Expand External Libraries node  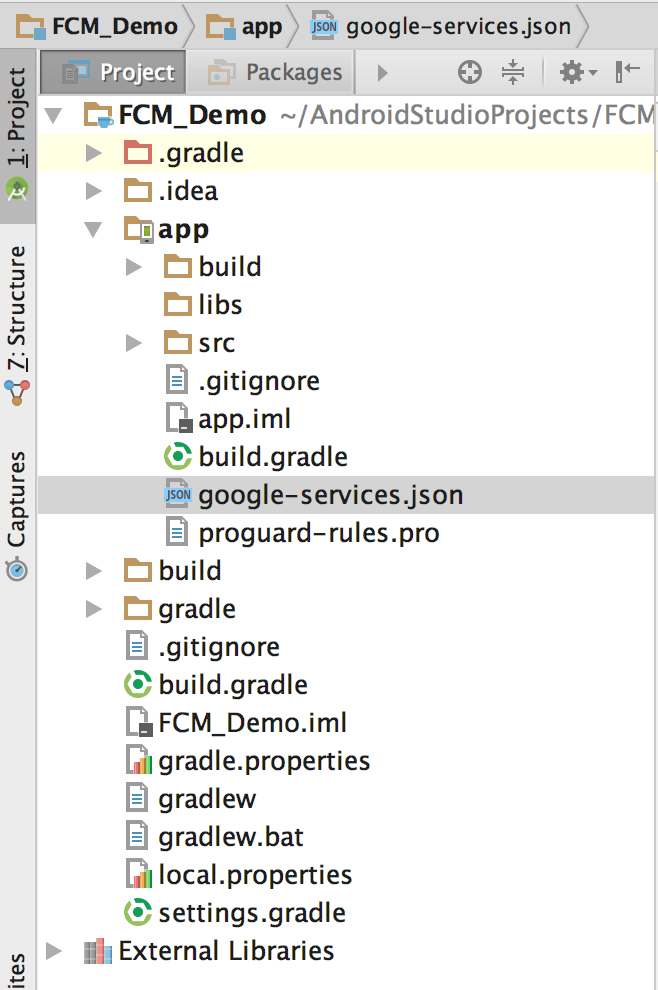[54, 951]
